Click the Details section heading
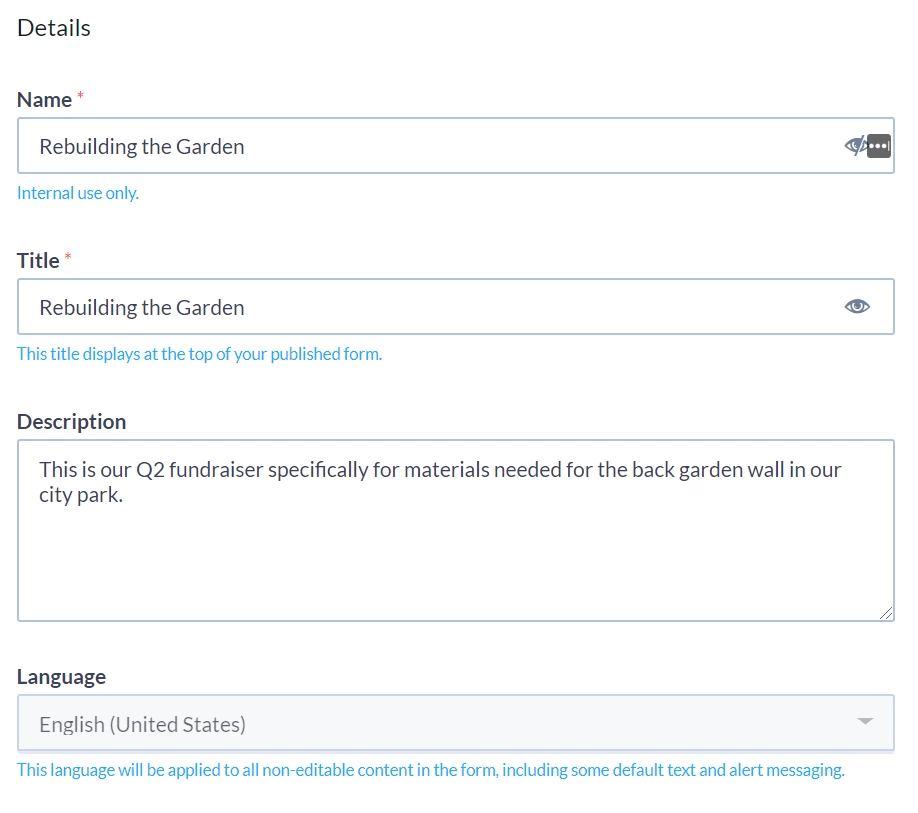Image resolution: width=918 pixels, height=813 pixels. point(54,28)
